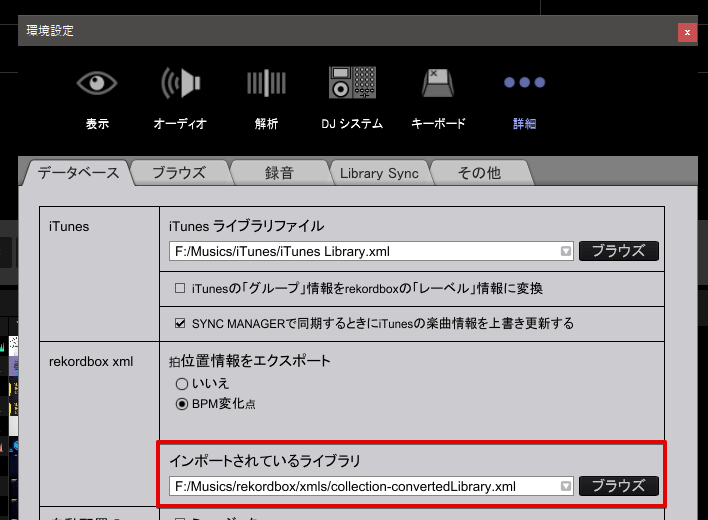The image size is (708, 520).
Task: Expand the imported library path dropdown arrow
Action: pyautogui.click(x=566, y=486)
